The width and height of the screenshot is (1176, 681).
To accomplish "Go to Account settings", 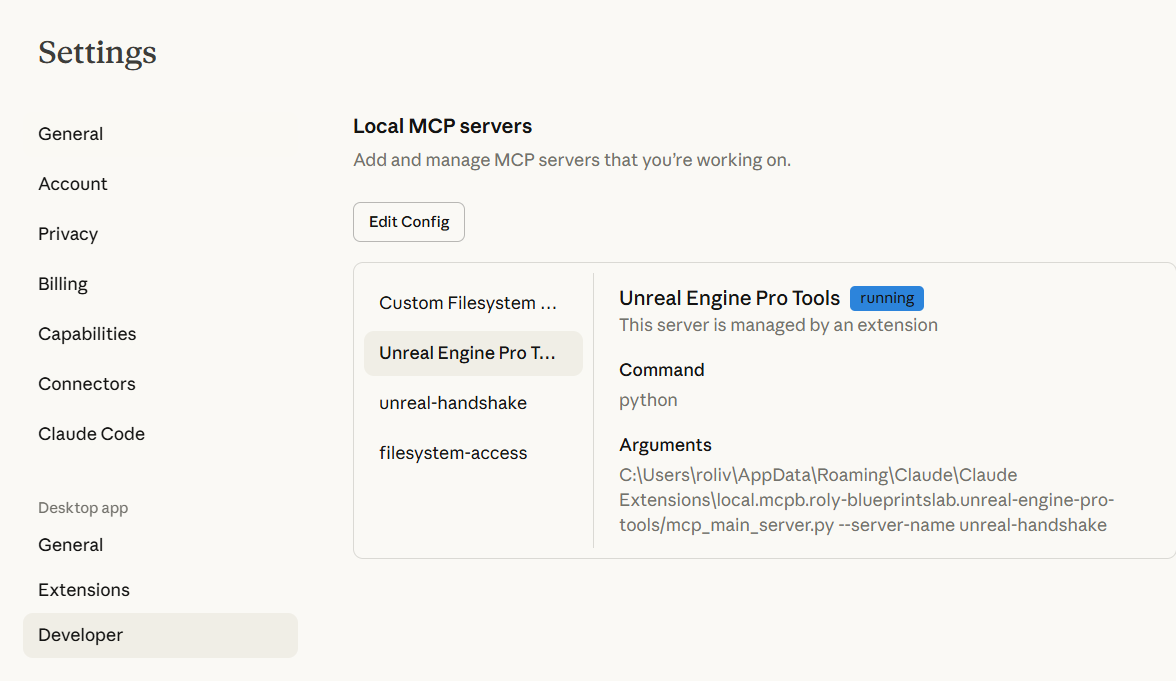I will pos(73,184).
